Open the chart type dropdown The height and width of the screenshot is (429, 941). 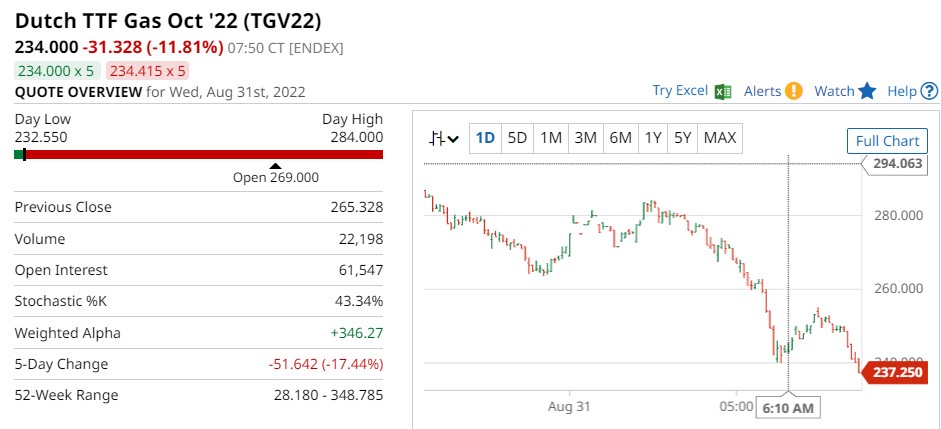444,138
